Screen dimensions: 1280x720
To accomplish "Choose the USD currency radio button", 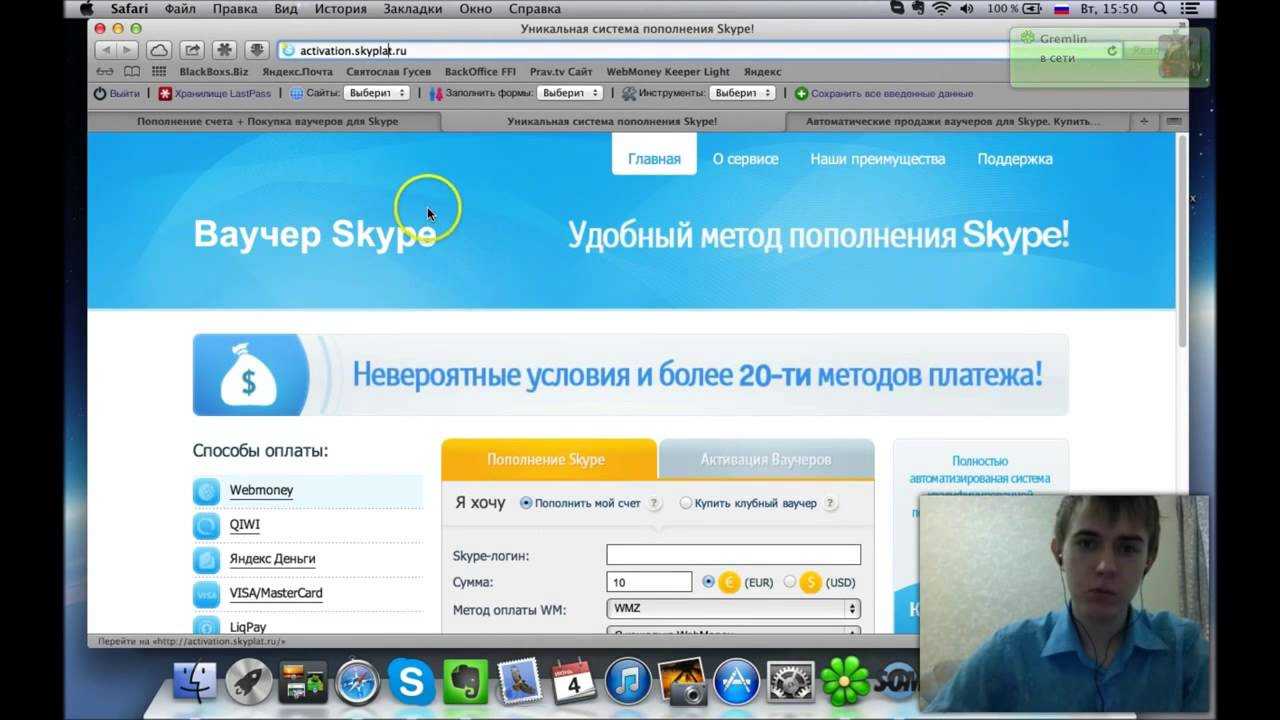I will tap(790, 581).
